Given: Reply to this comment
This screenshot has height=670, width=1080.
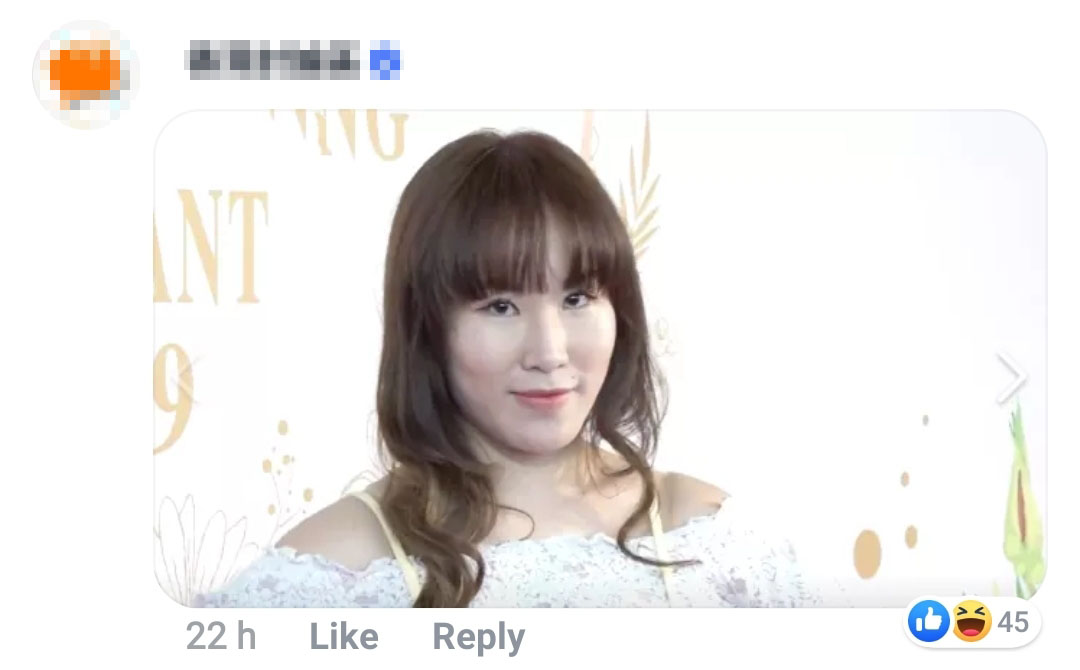Looking at the screenshot, I should [x=479, y=637].
